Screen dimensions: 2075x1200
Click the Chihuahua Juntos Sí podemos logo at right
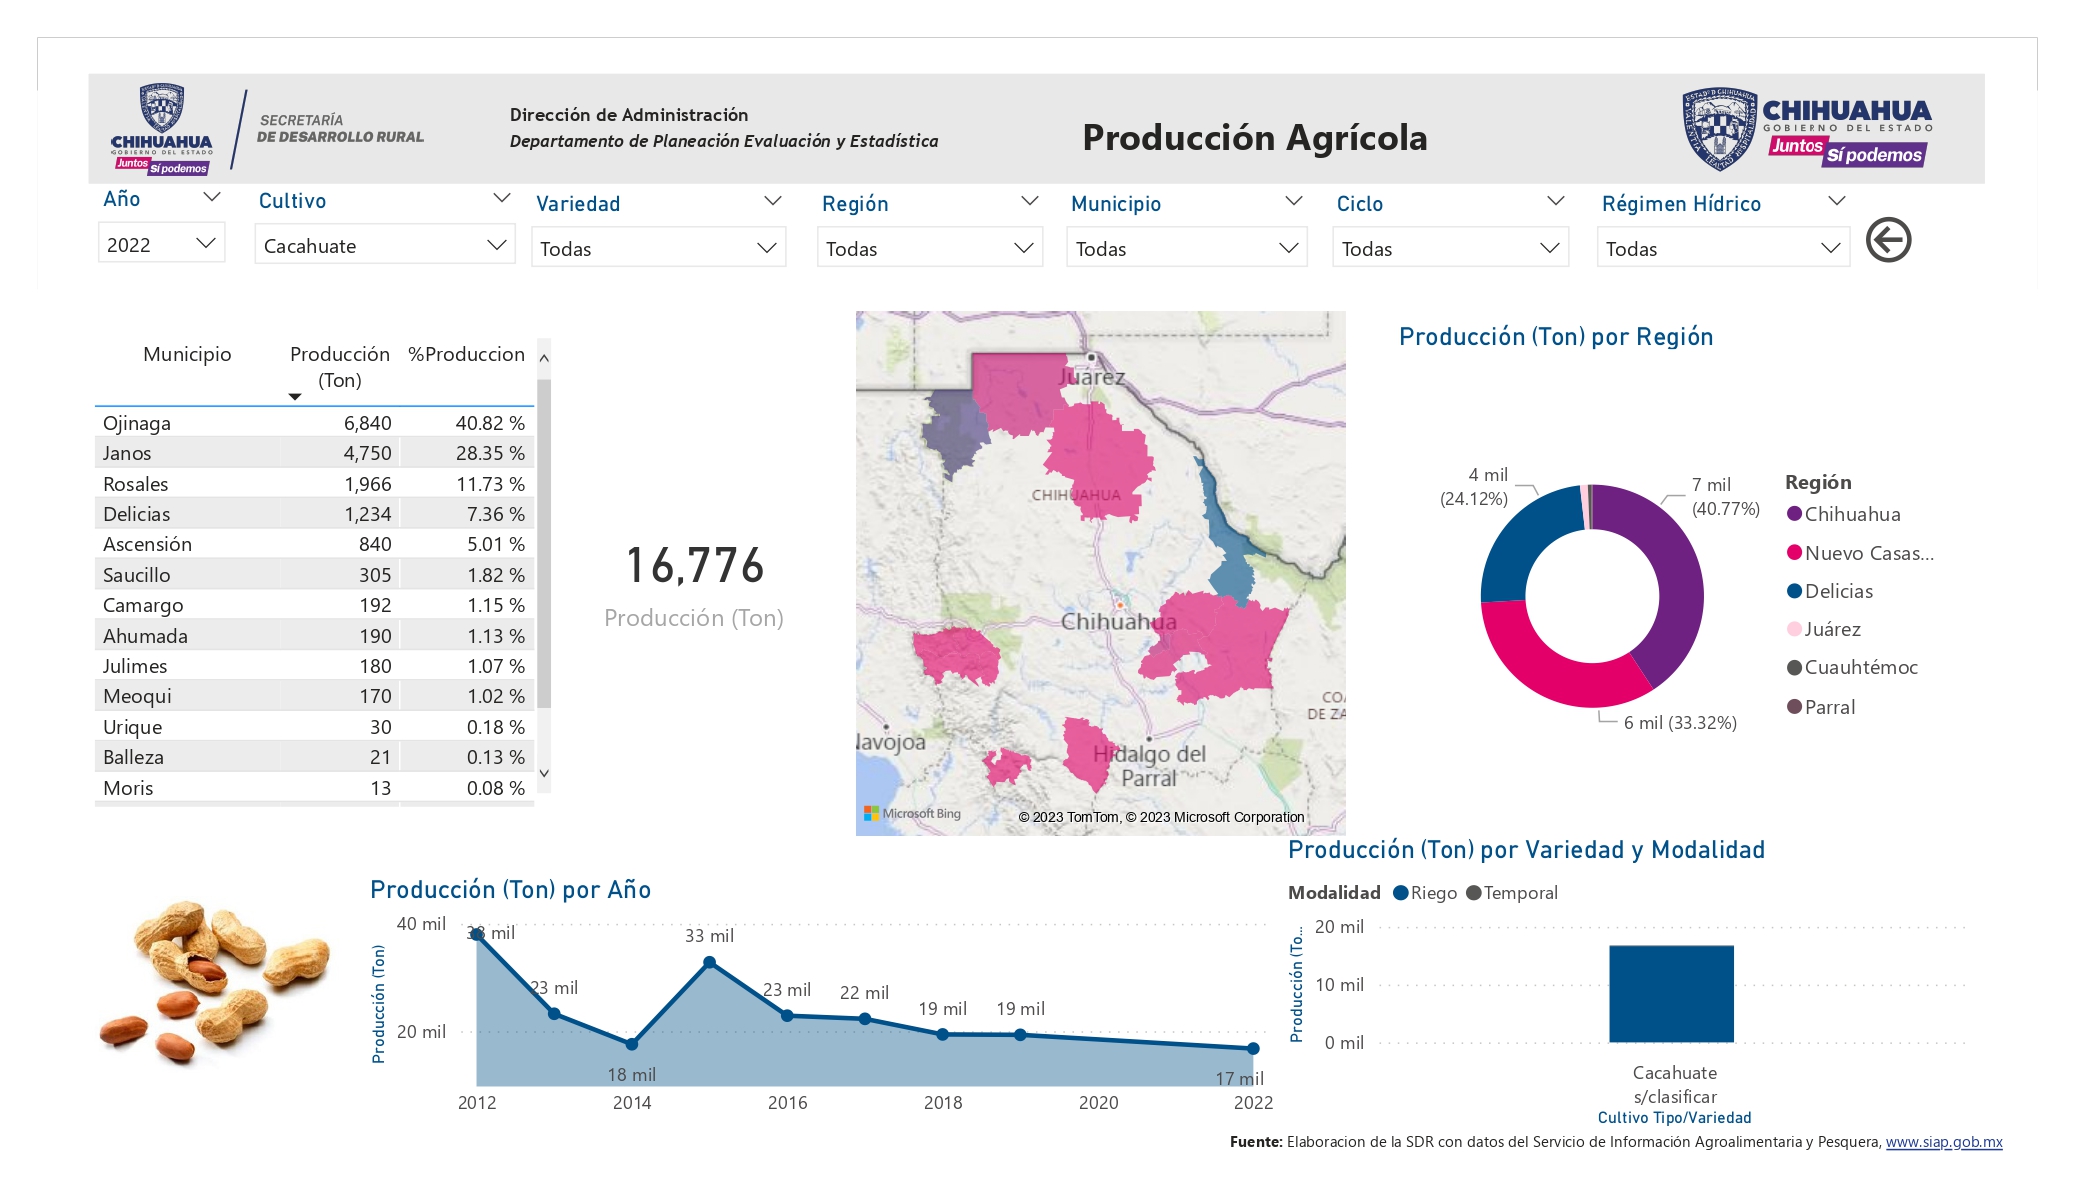tap(1806, 129)
